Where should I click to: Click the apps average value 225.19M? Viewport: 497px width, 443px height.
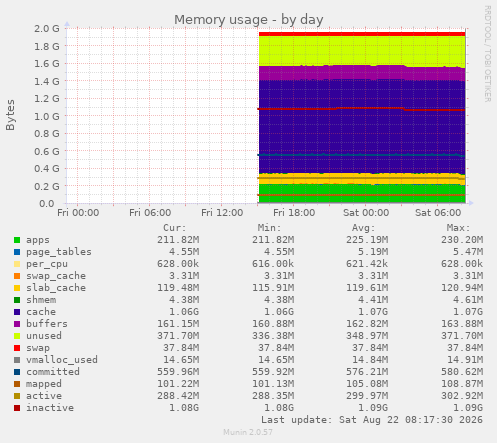[x=367, y=240]
